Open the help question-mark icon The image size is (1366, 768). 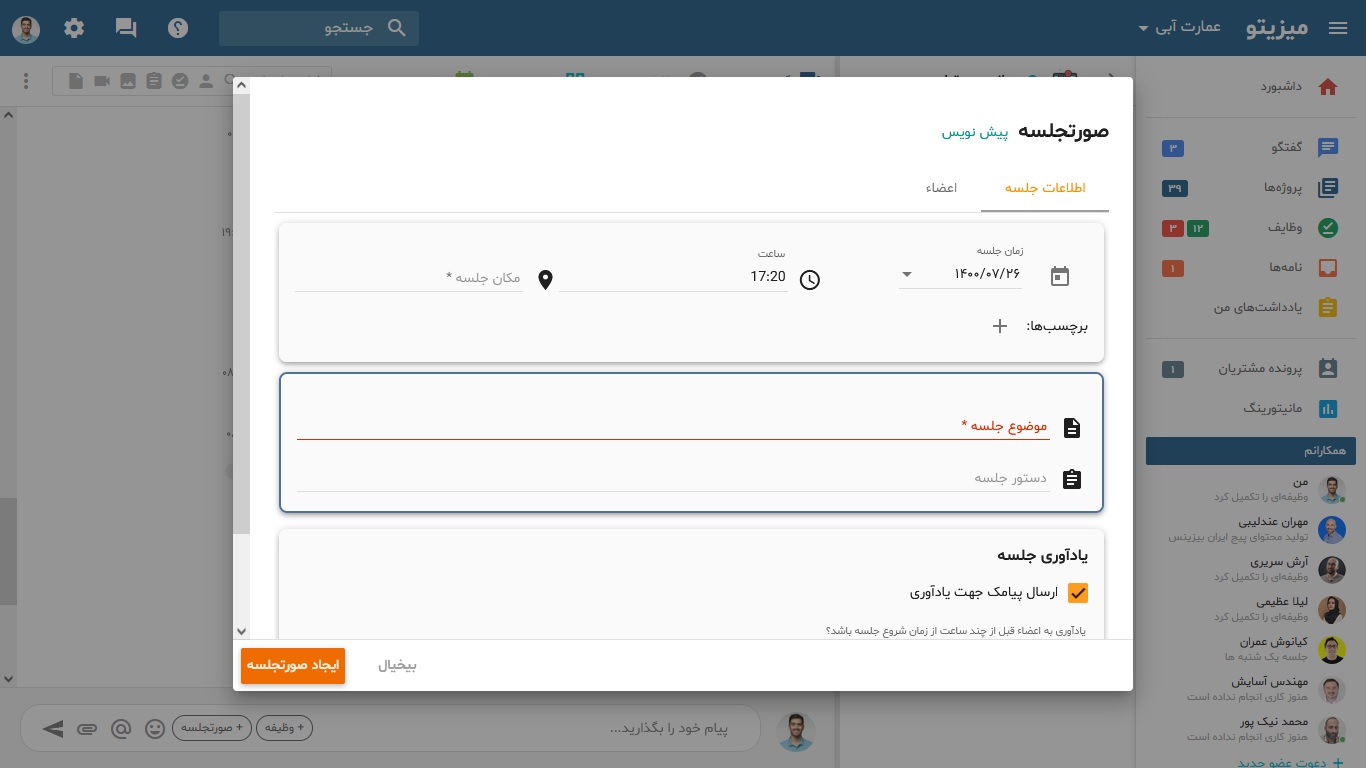[178, 28]
